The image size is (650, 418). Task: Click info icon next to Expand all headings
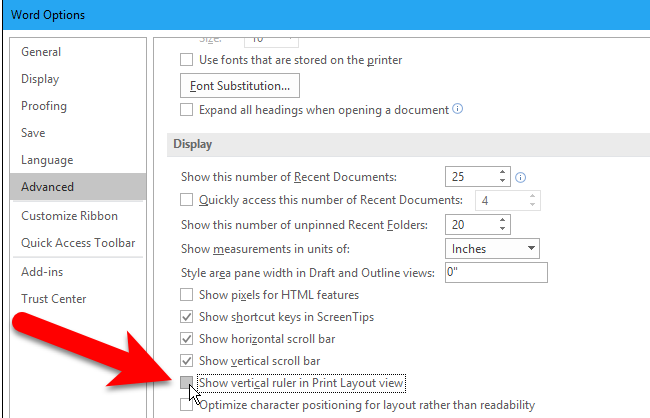tap(458, 109)
